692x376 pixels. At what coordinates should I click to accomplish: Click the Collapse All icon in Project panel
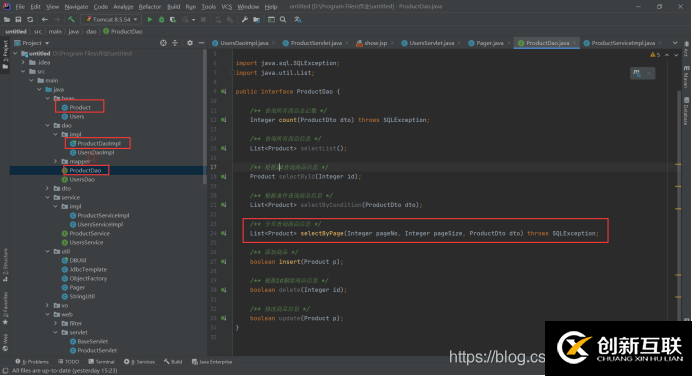[175, 43]
